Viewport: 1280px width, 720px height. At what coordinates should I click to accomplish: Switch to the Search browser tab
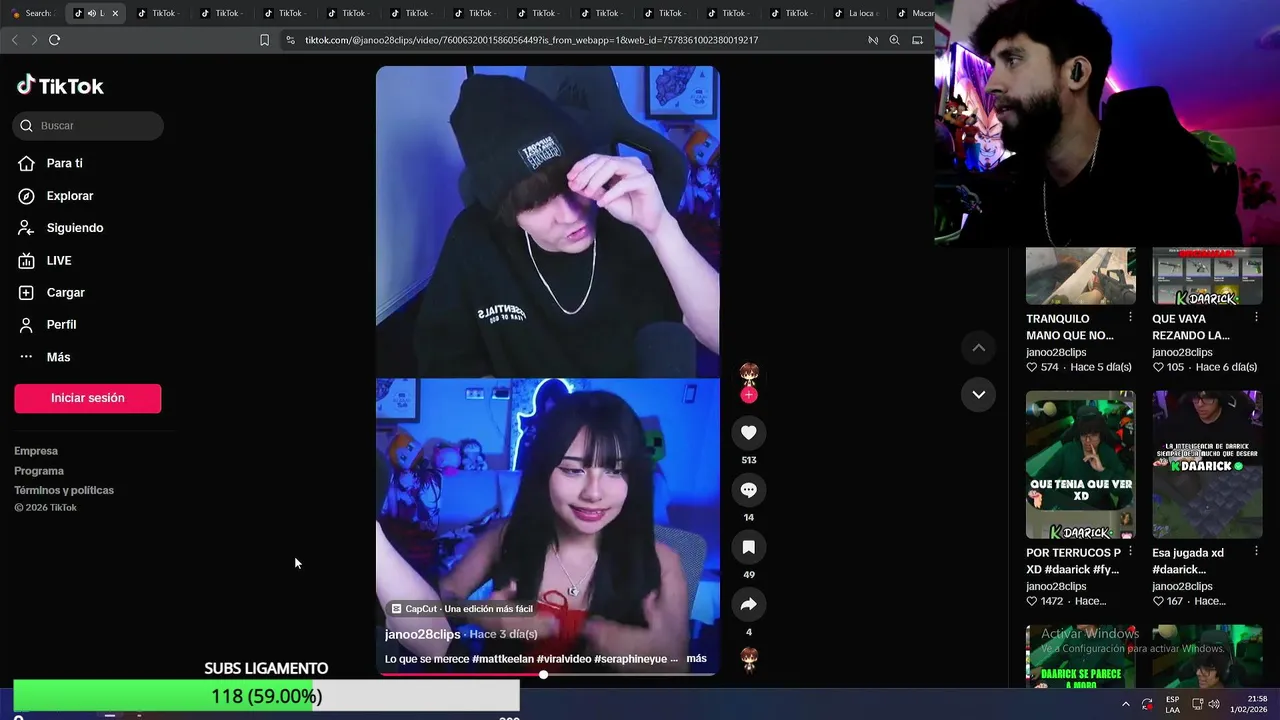coord(32,13)
